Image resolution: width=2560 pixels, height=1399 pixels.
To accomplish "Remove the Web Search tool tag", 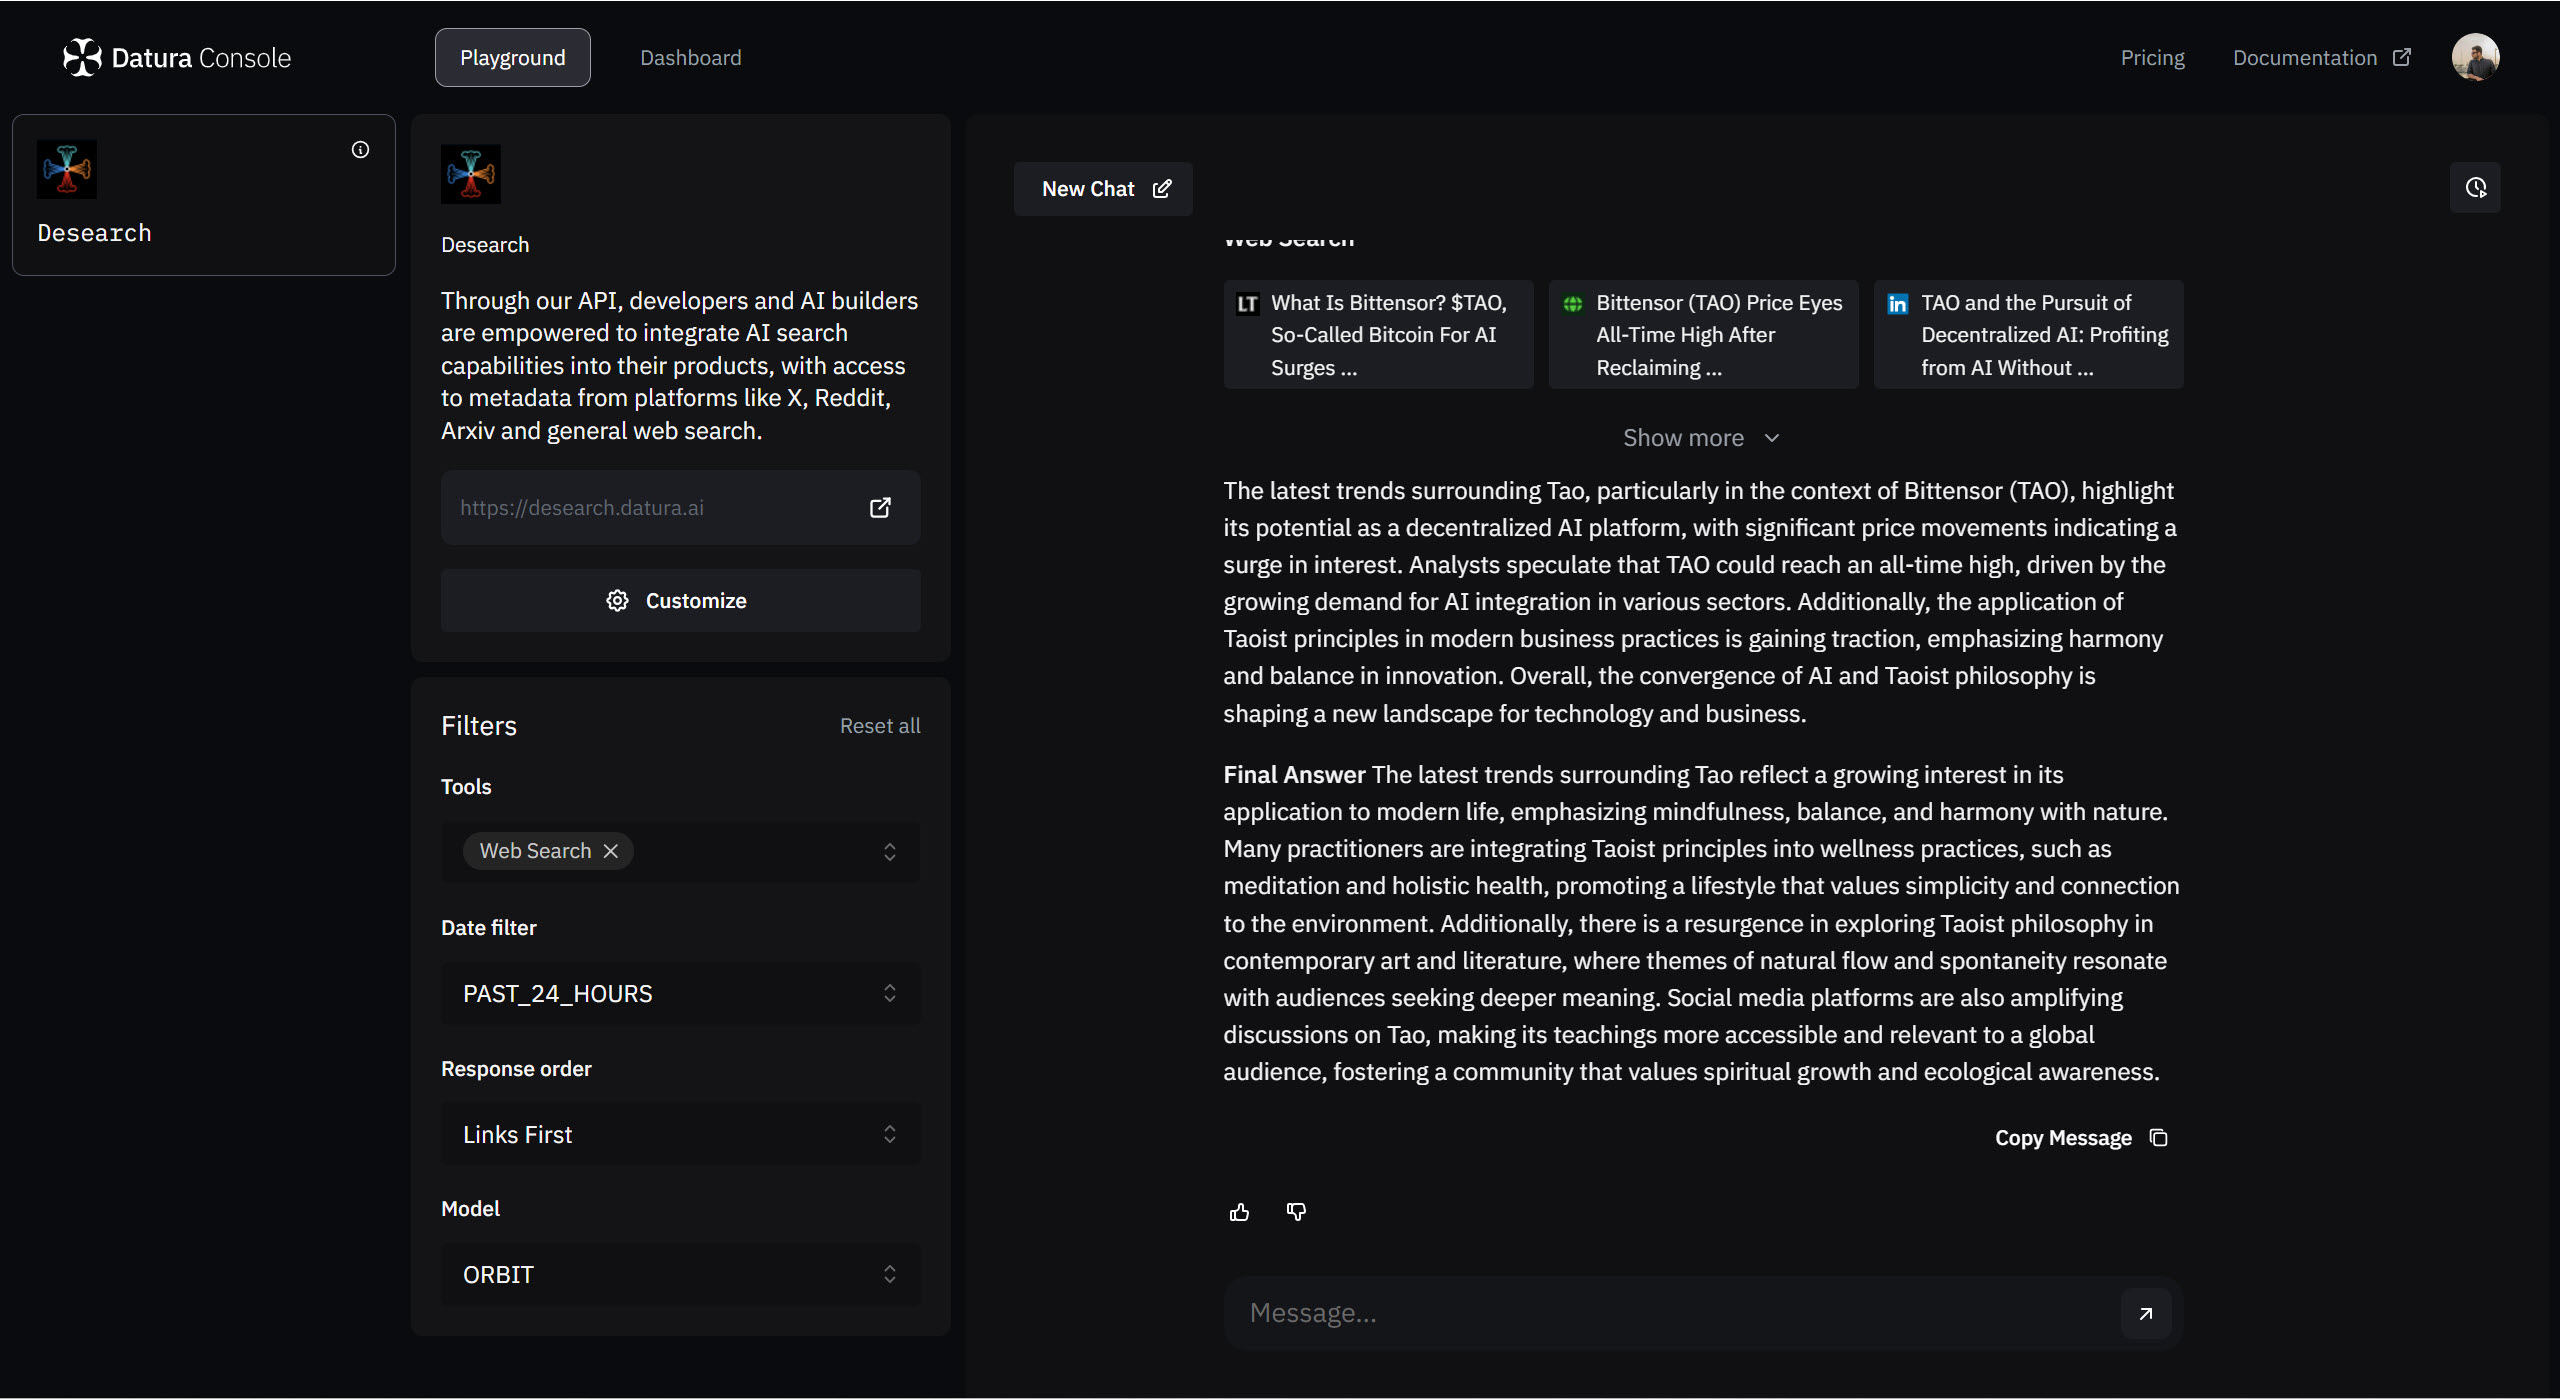I will (611, 851).
